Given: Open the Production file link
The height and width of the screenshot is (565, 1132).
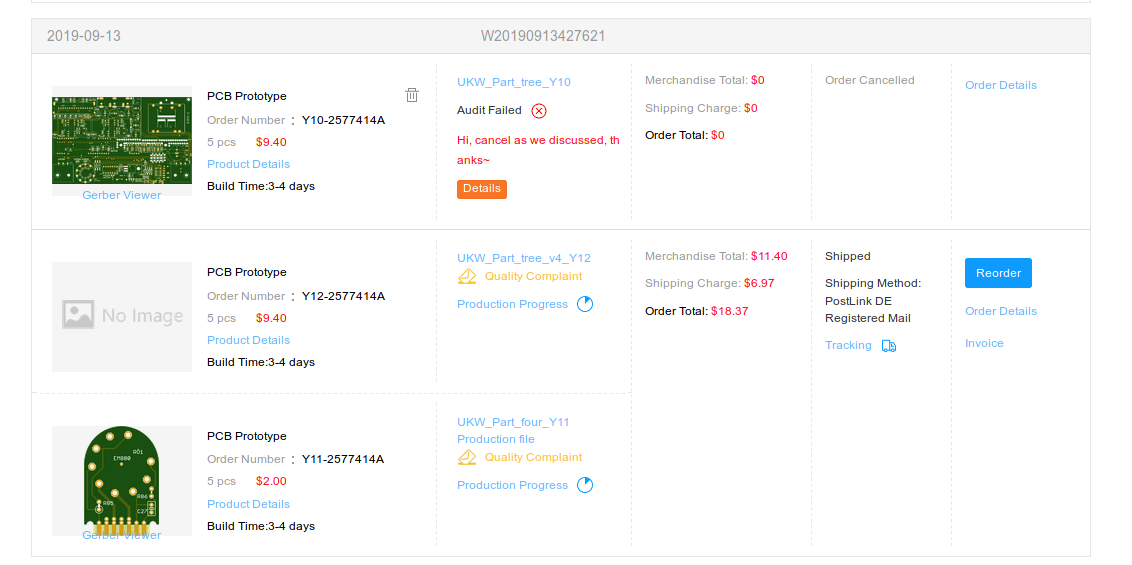Looking at the screenshot, I should [496, 439].
